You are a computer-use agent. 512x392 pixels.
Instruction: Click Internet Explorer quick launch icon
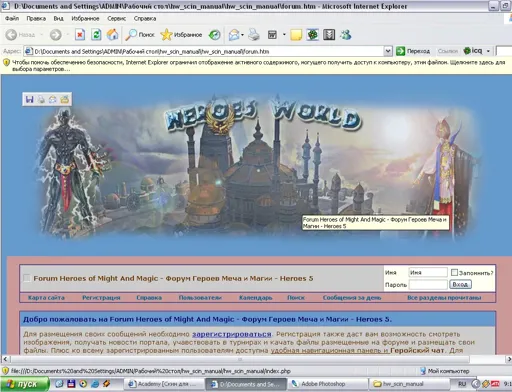95,384
